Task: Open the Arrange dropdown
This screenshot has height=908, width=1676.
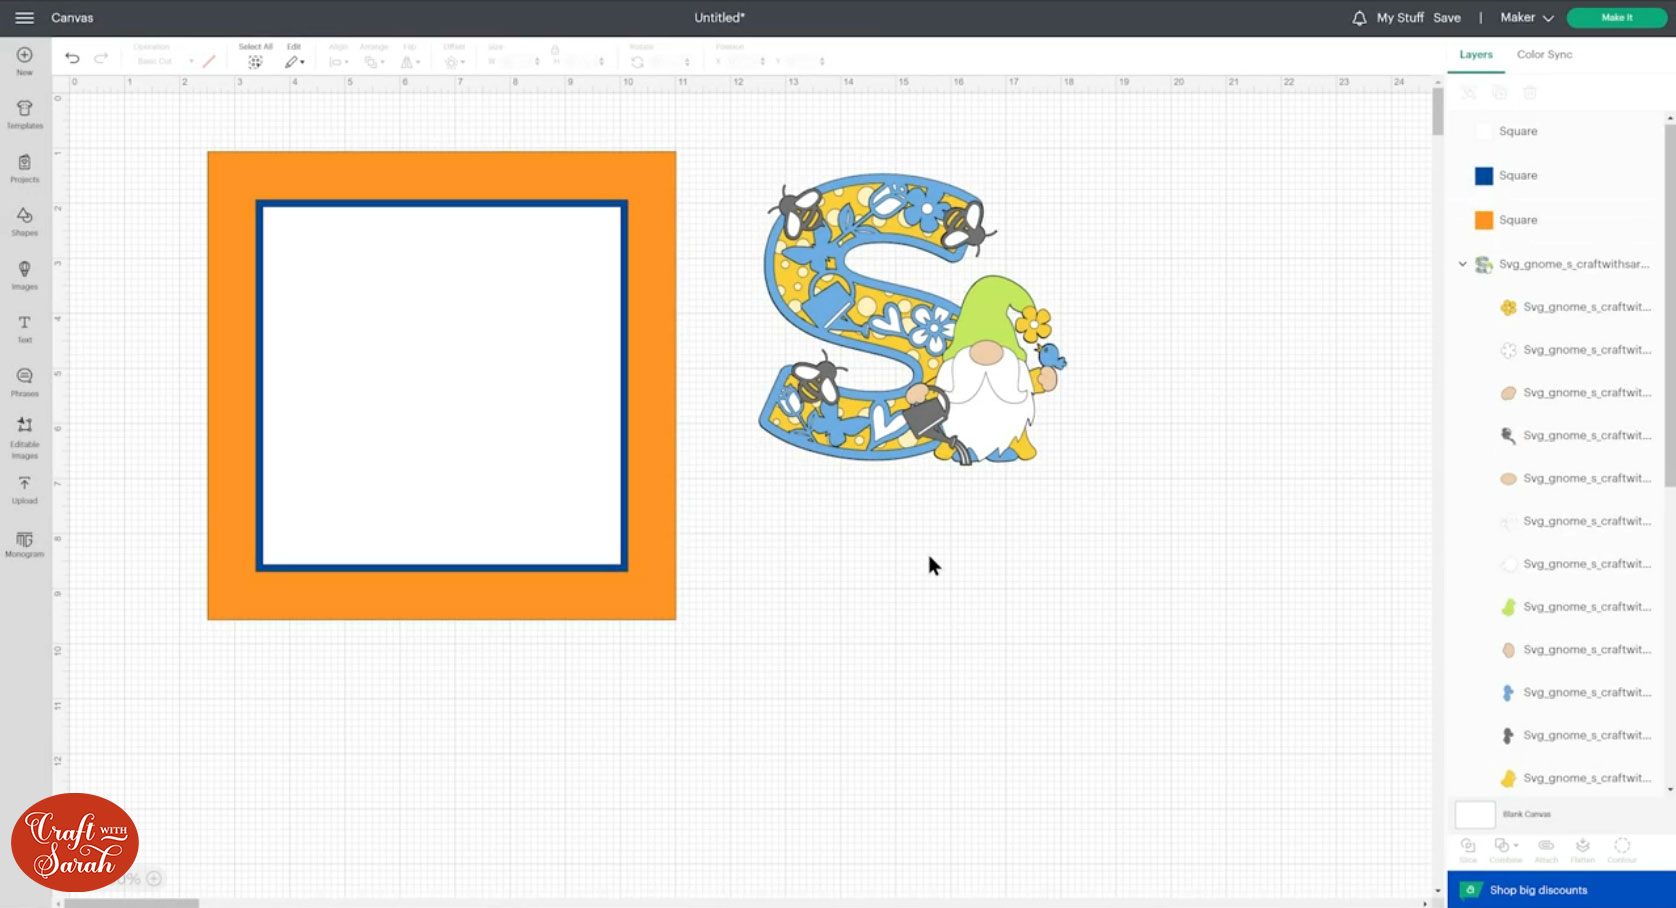Action: click(374, 62)
